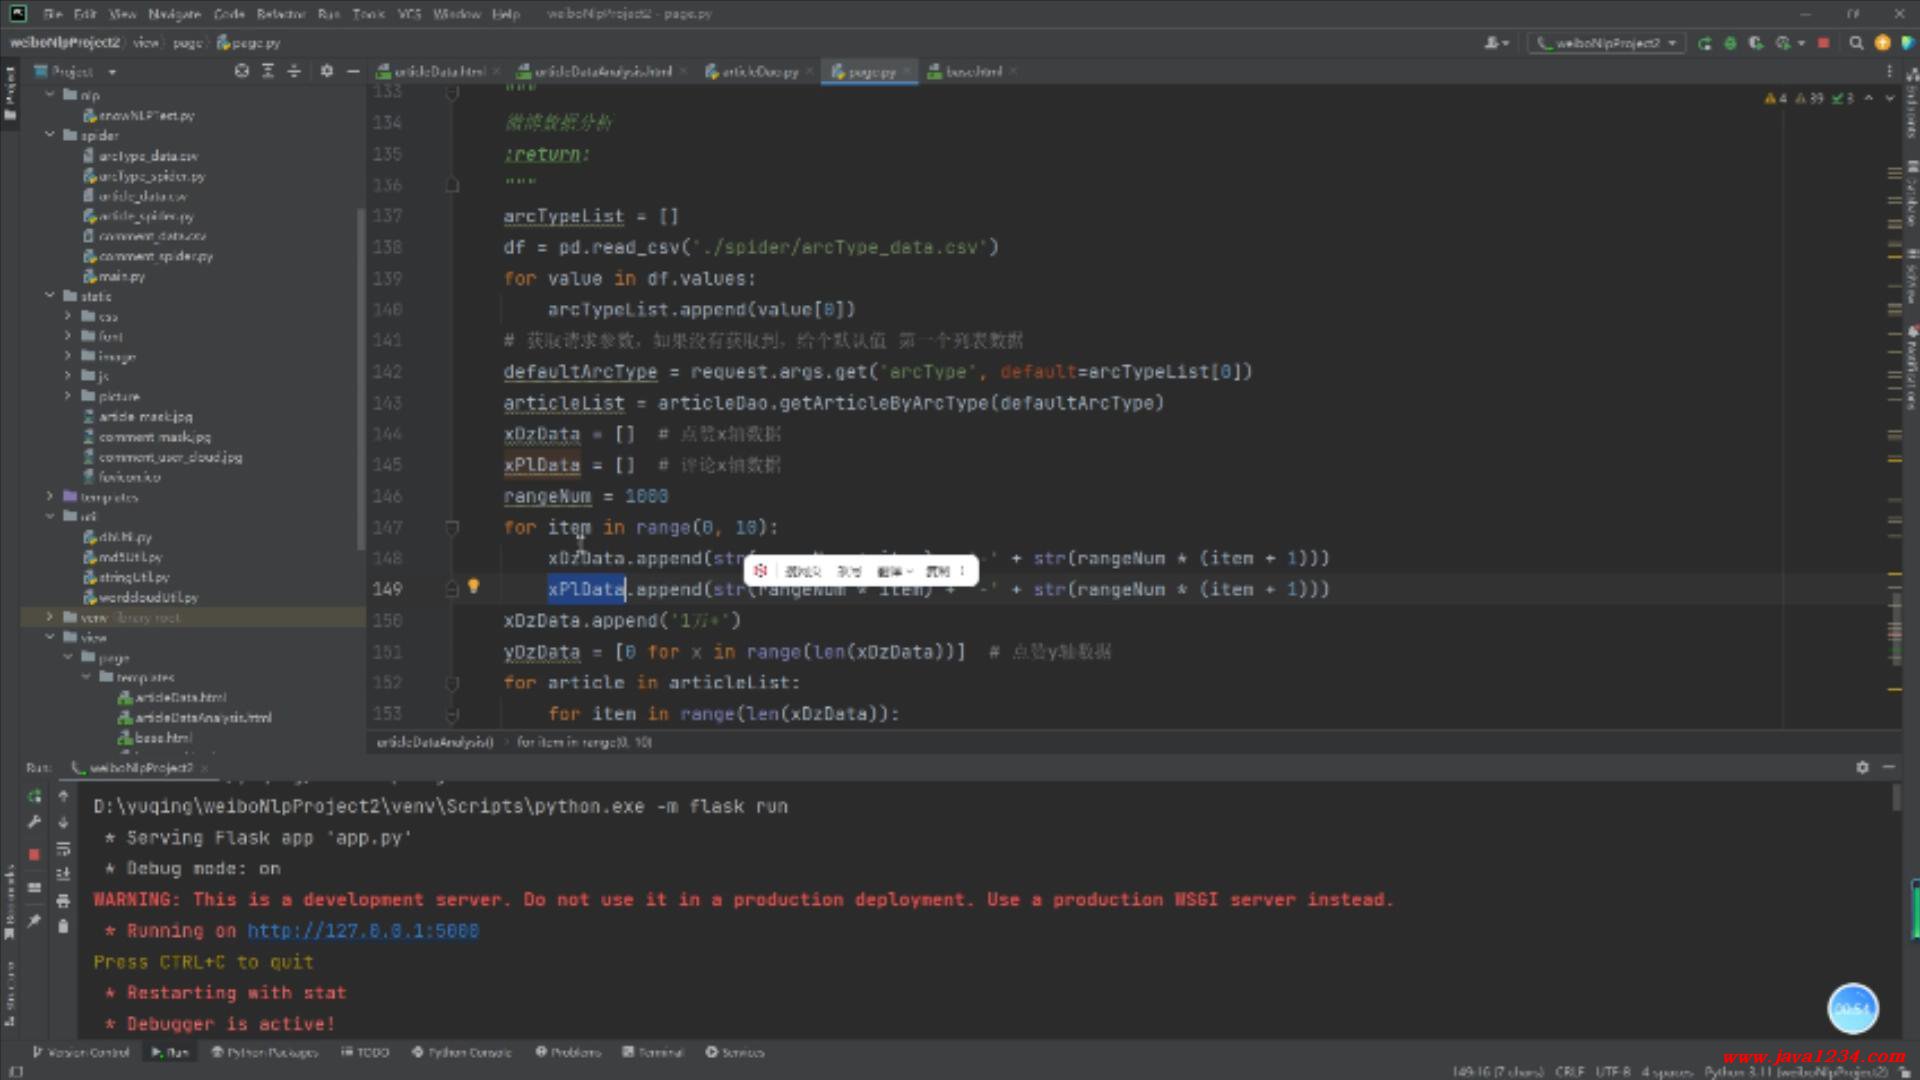The height and width of the screenshot is (1080, 1920).
Task: Open the weiboNlpProject2 run configuration dropdown
Action: 1607,43
